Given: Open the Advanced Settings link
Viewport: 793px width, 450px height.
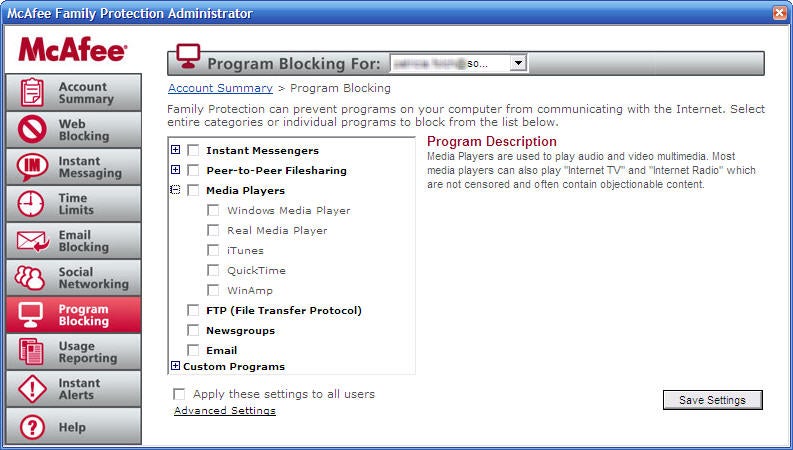Looking at the screenshot, I should [225, 411].
